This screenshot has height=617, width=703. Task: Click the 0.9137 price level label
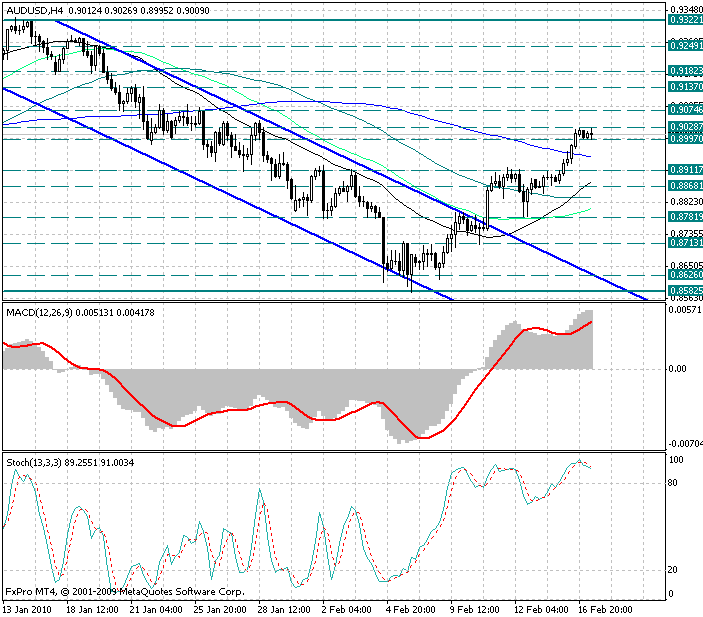coord(685,87)
